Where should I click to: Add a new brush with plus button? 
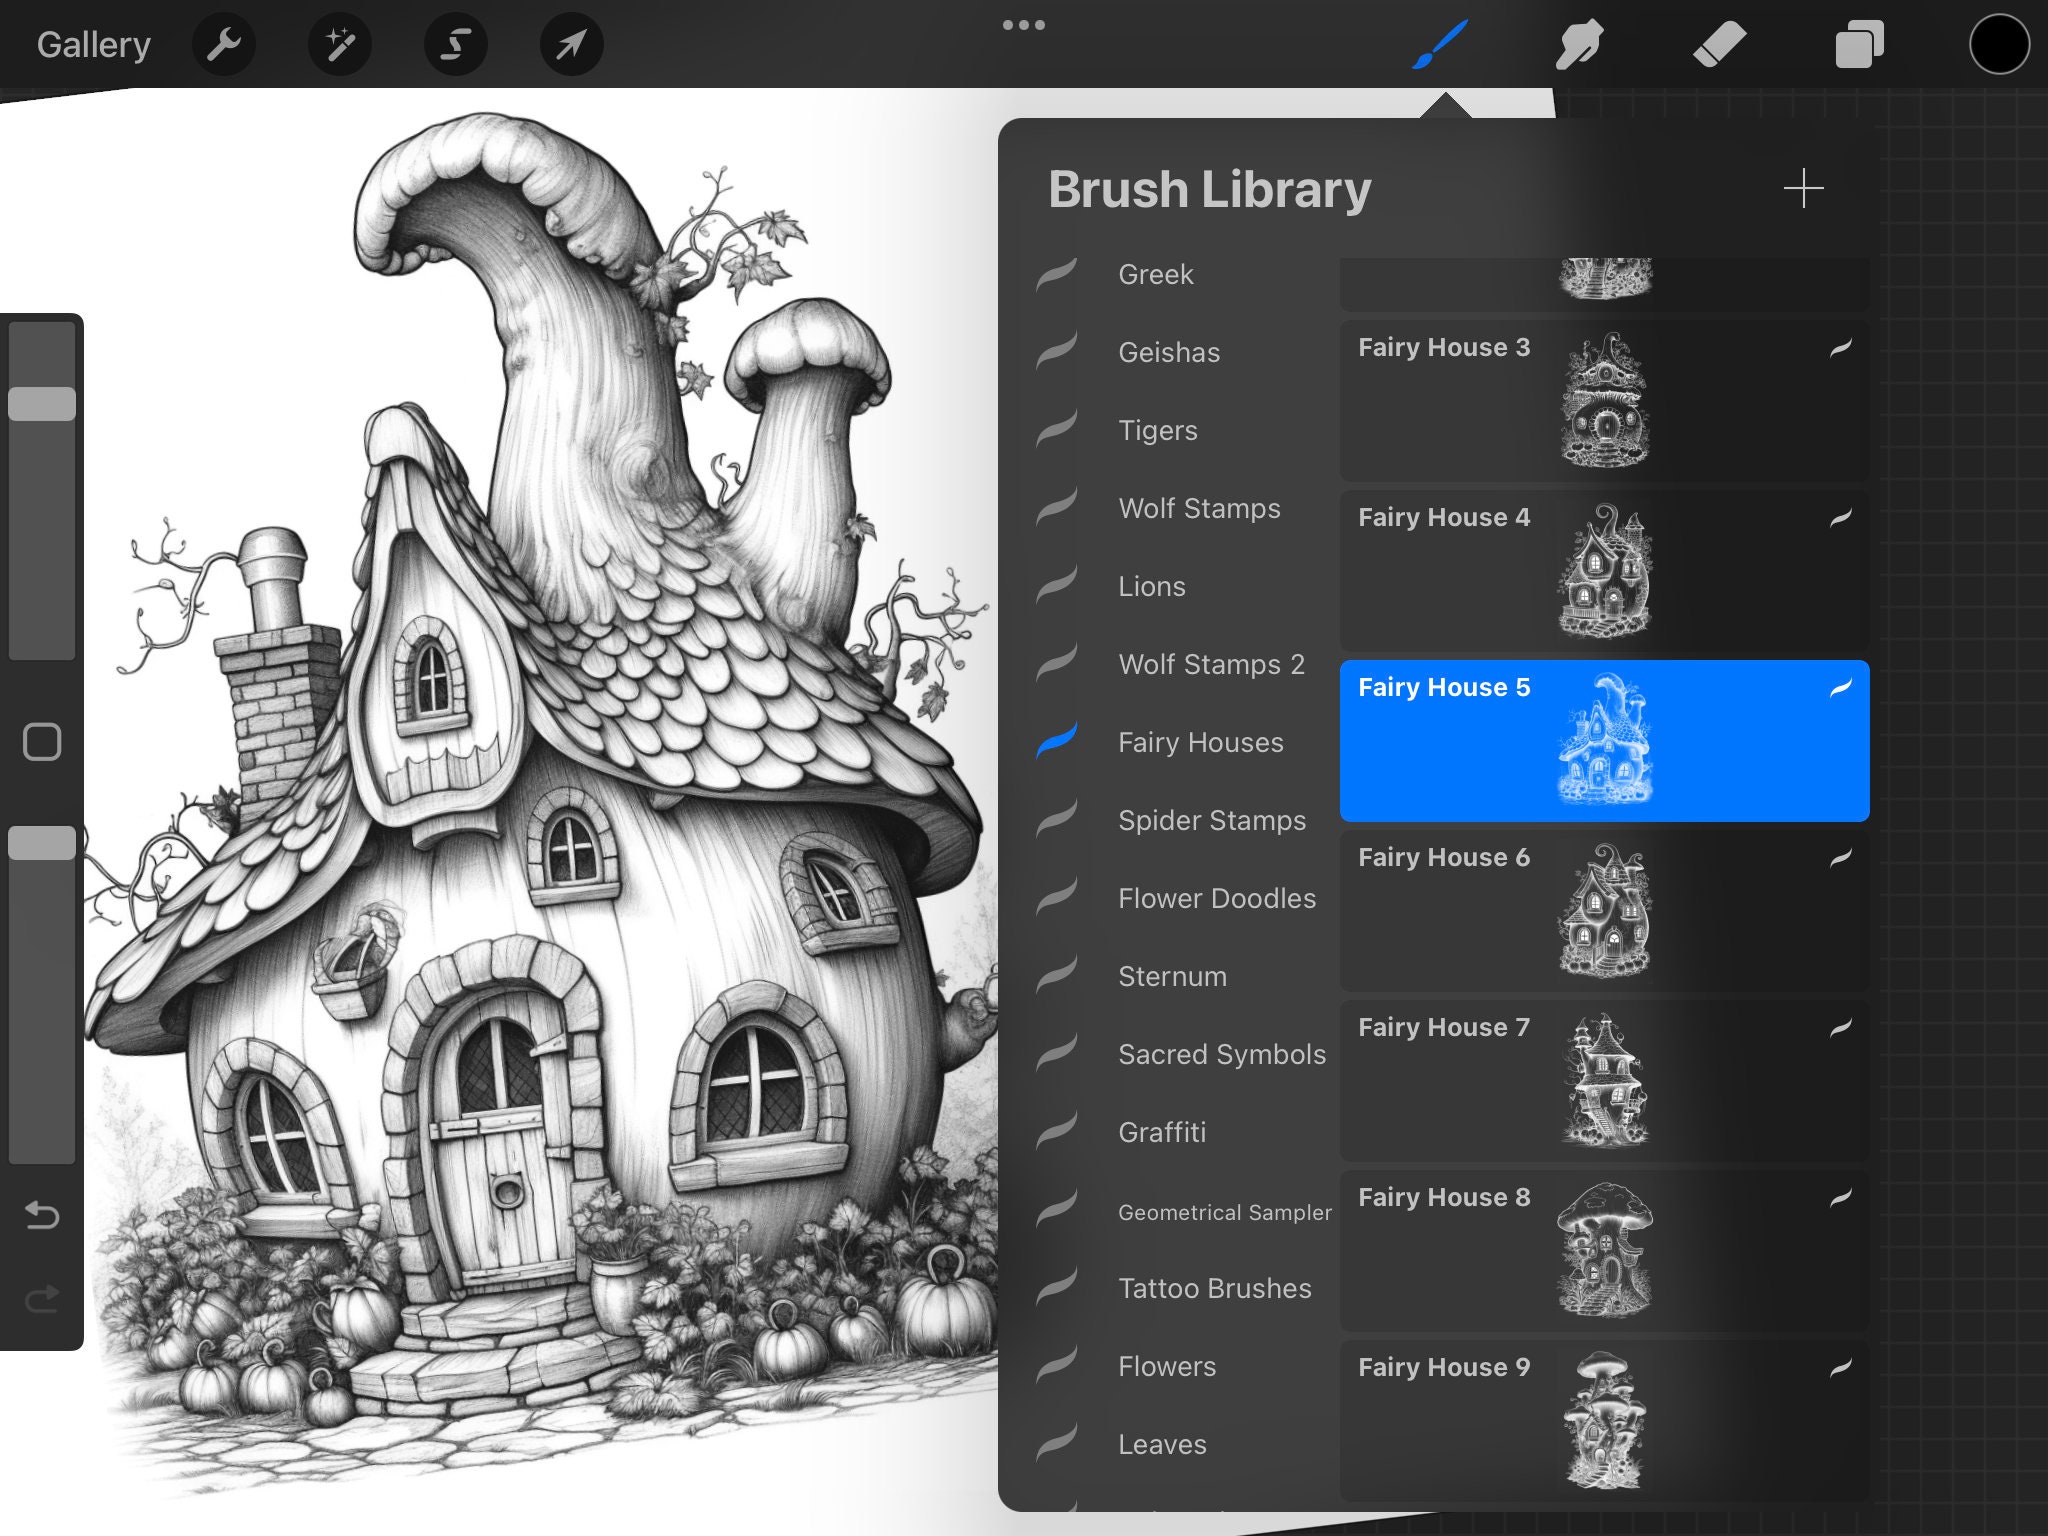coord(1804,188)
